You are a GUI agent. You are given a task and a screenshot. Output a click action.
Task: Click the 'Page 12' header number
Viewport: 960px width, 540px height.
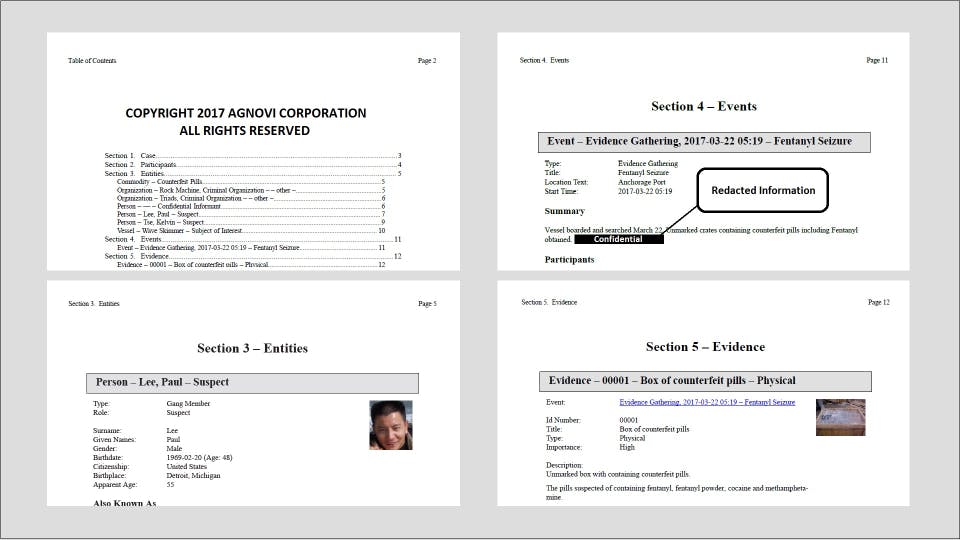(879, 302)
